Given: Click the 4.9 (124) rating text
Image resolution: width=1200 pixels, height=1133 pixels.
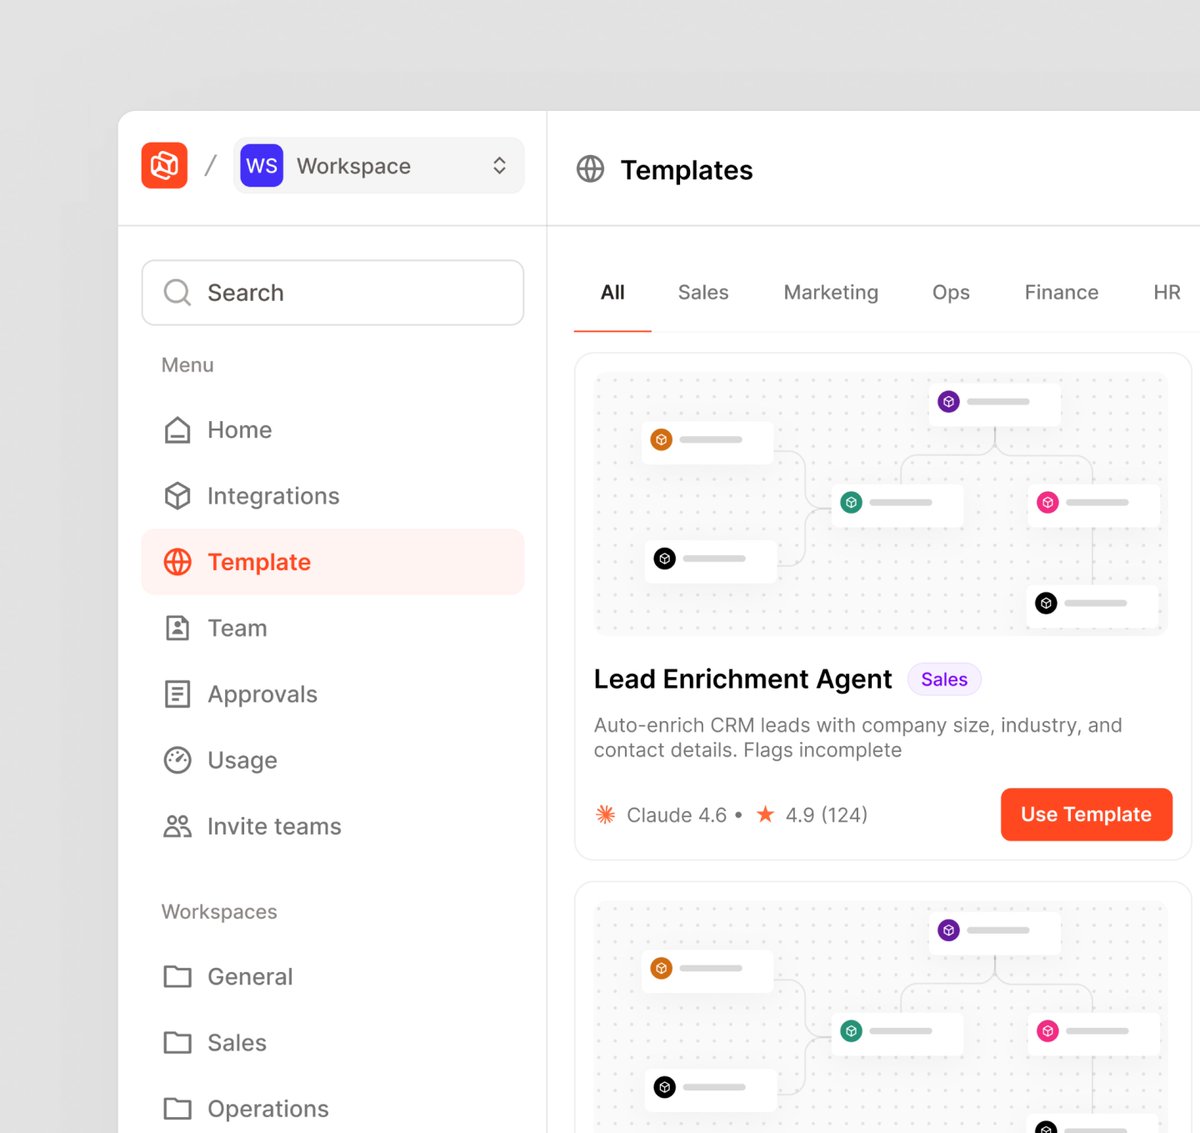Looking at the screenshot, I should coord(826,815).
